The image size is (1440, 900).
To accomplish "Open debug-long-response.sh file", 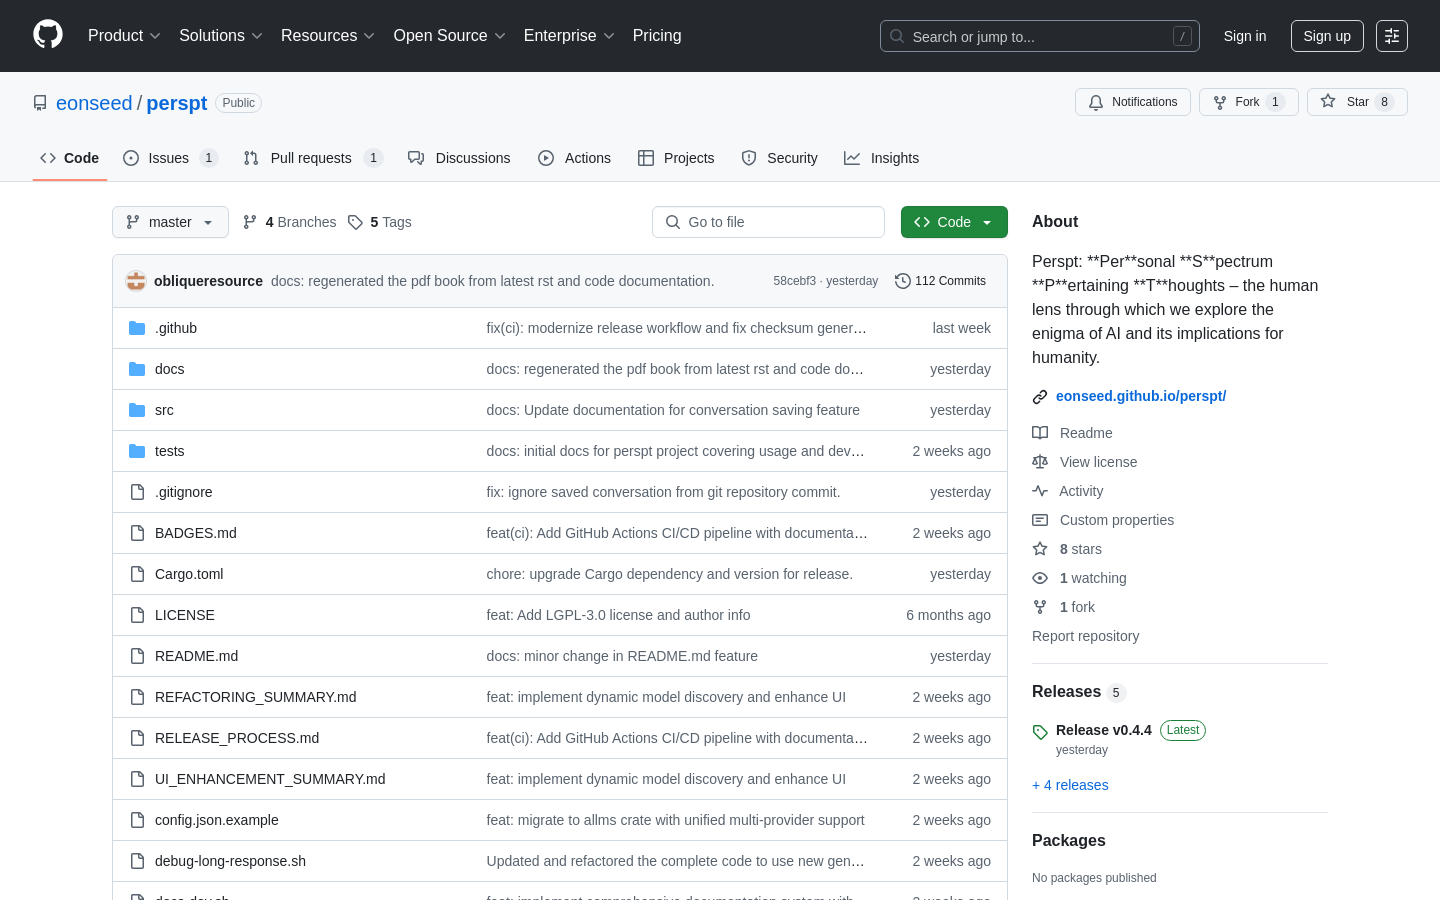I will pyautogui.click(x=230, y=861).
